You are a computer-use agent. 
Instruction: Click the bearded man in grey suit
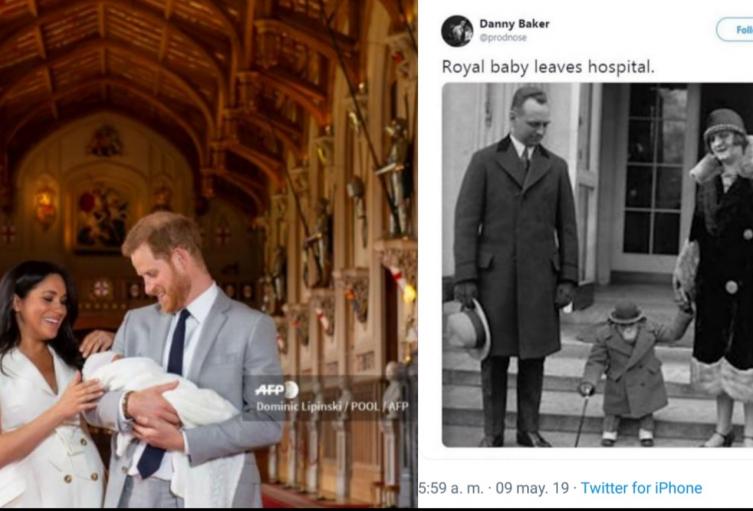(x=190, y=360)
